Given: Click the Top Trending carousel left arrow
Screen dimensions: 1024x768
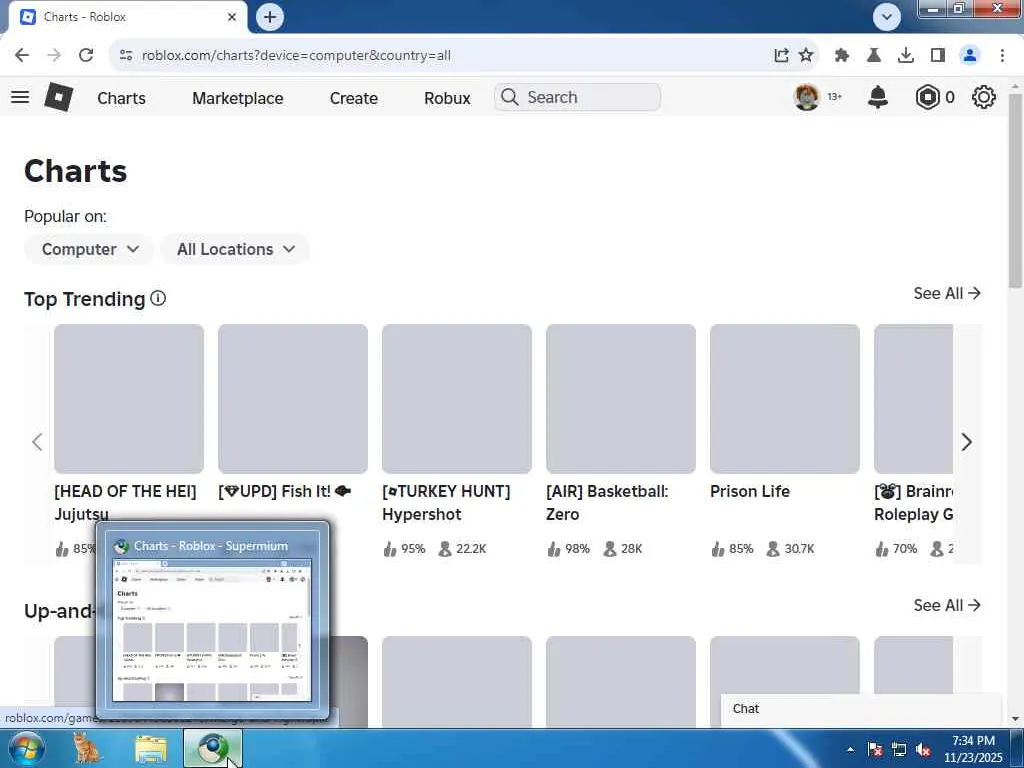Looking at the screenshot, I should coord(37,442).
